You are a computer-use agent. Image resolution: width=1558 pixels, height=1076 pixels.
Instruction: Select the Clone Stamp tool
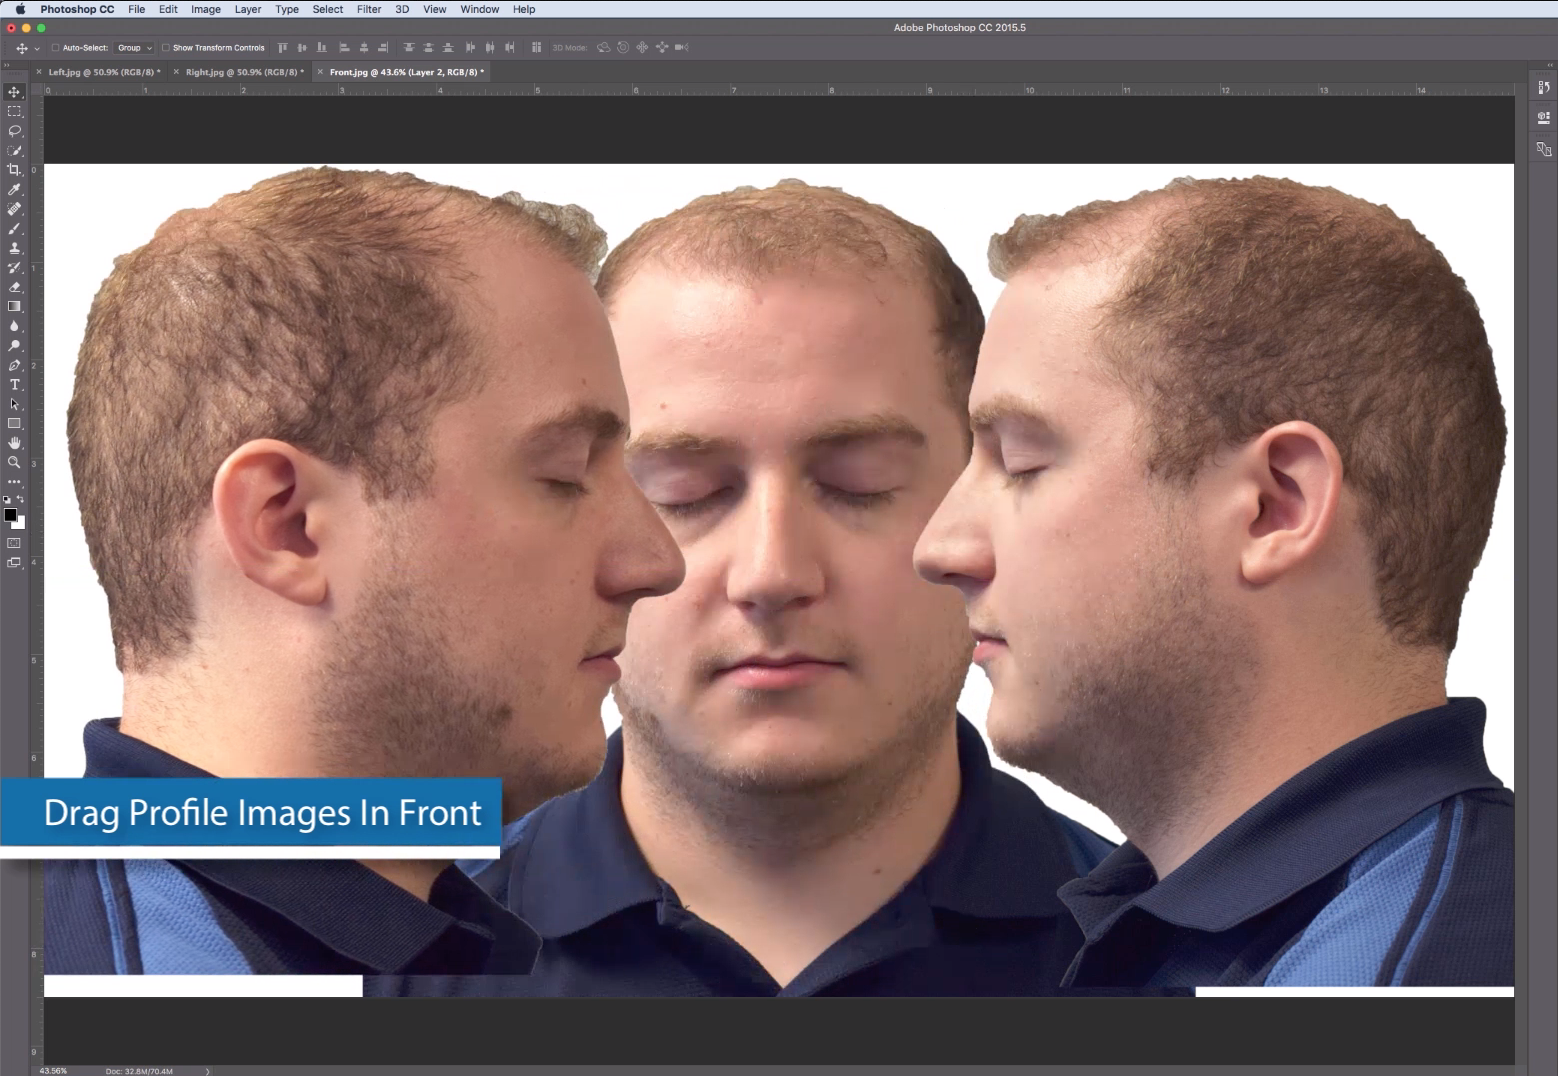click(14, 248)
